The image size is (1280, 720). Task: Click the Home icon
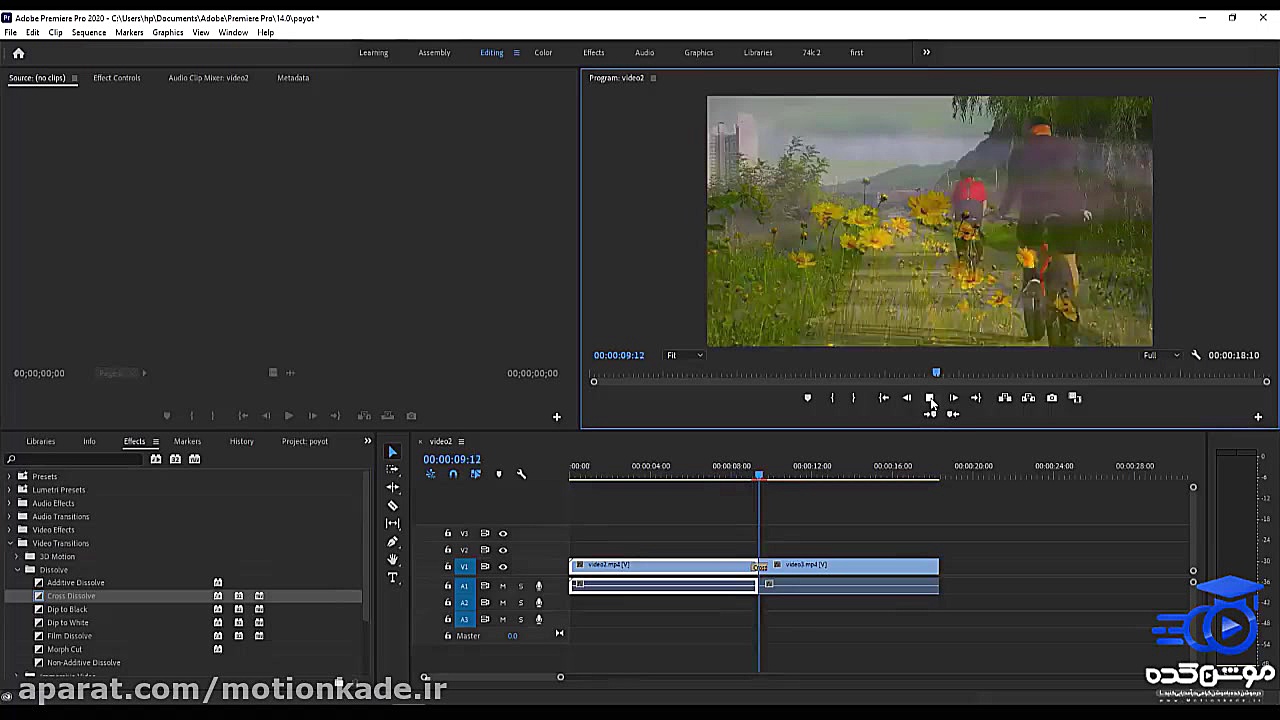[18, 53]
